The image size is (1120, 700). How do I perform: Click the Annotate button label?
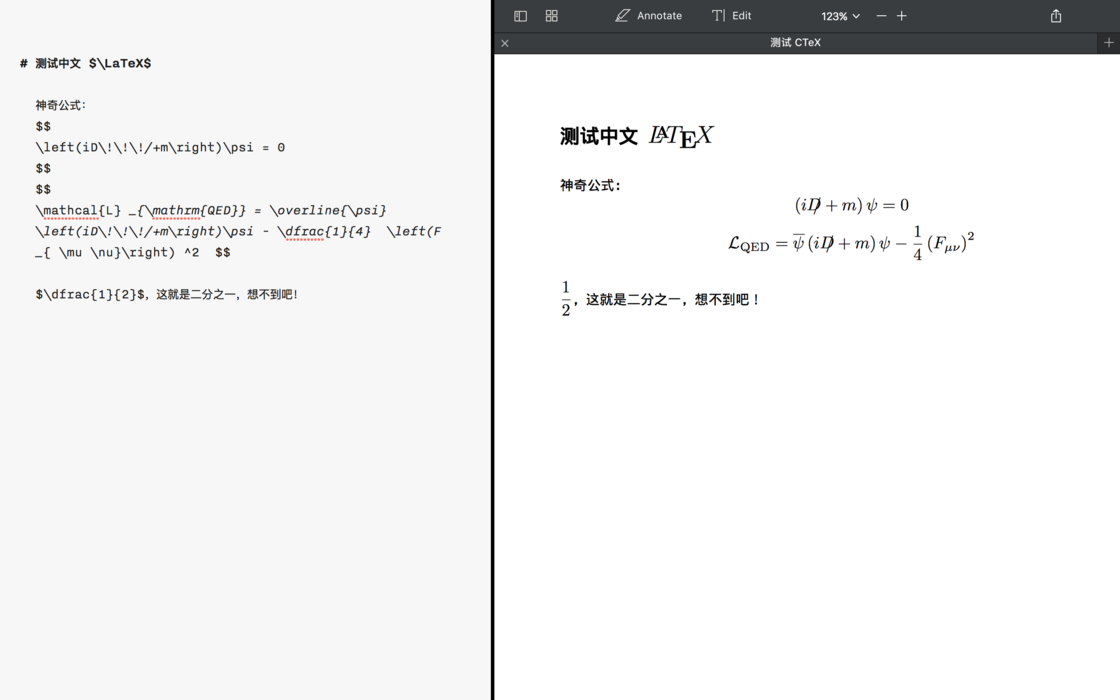tap(659, 15)
